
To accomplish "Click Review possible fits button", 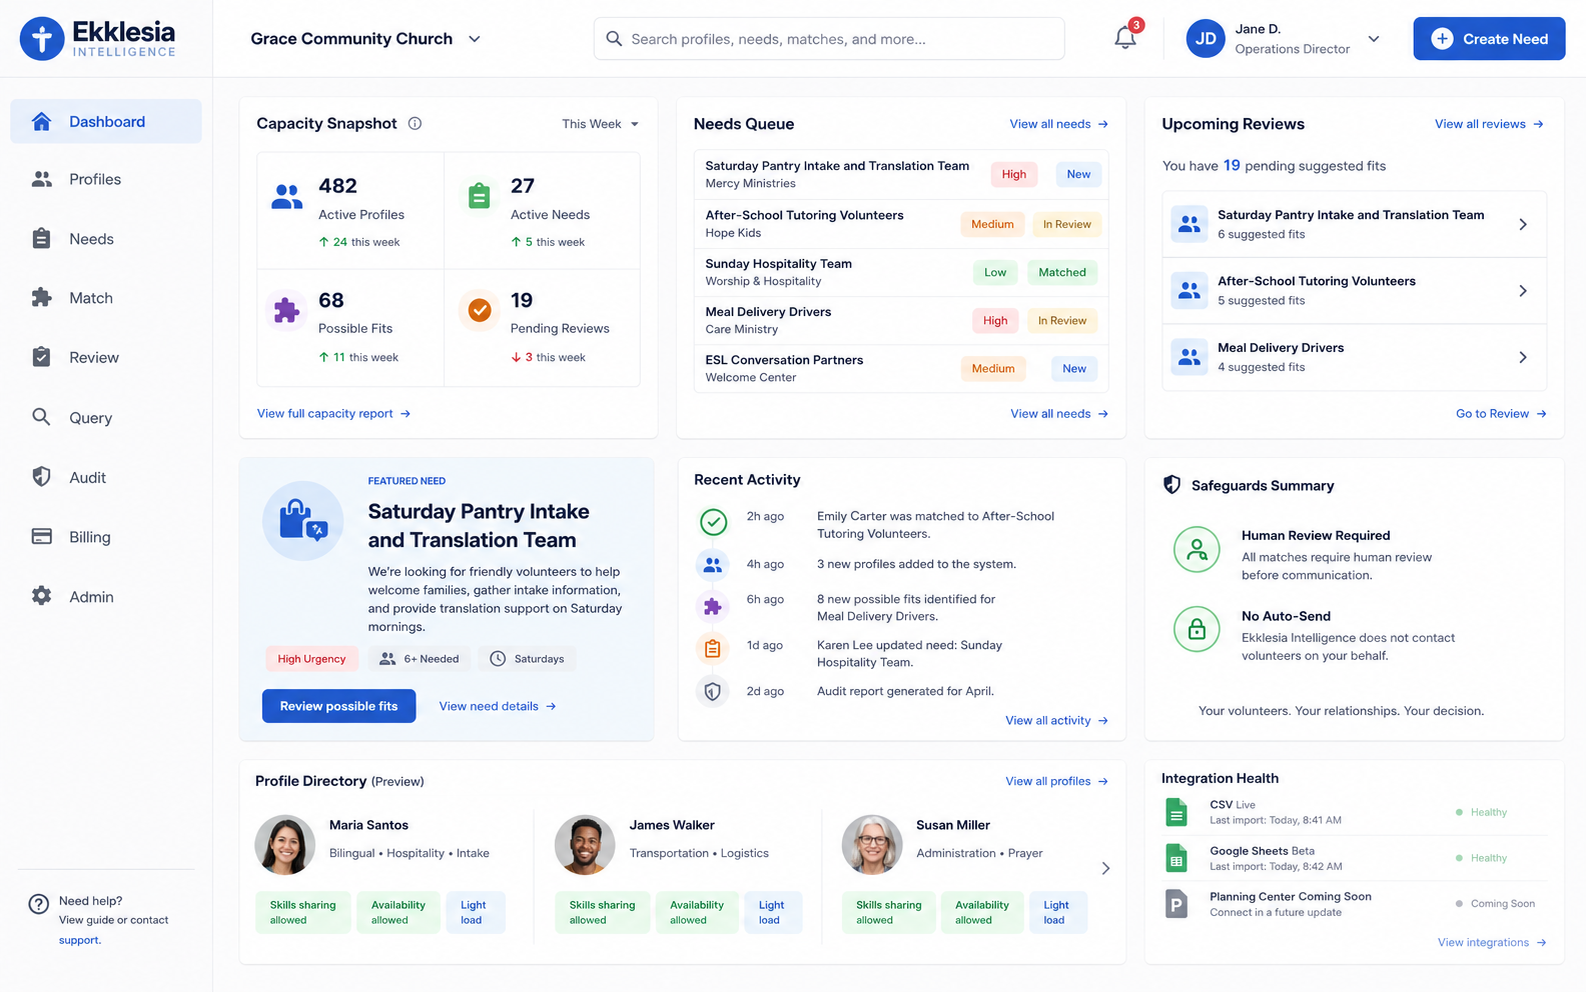I will 339,706.
